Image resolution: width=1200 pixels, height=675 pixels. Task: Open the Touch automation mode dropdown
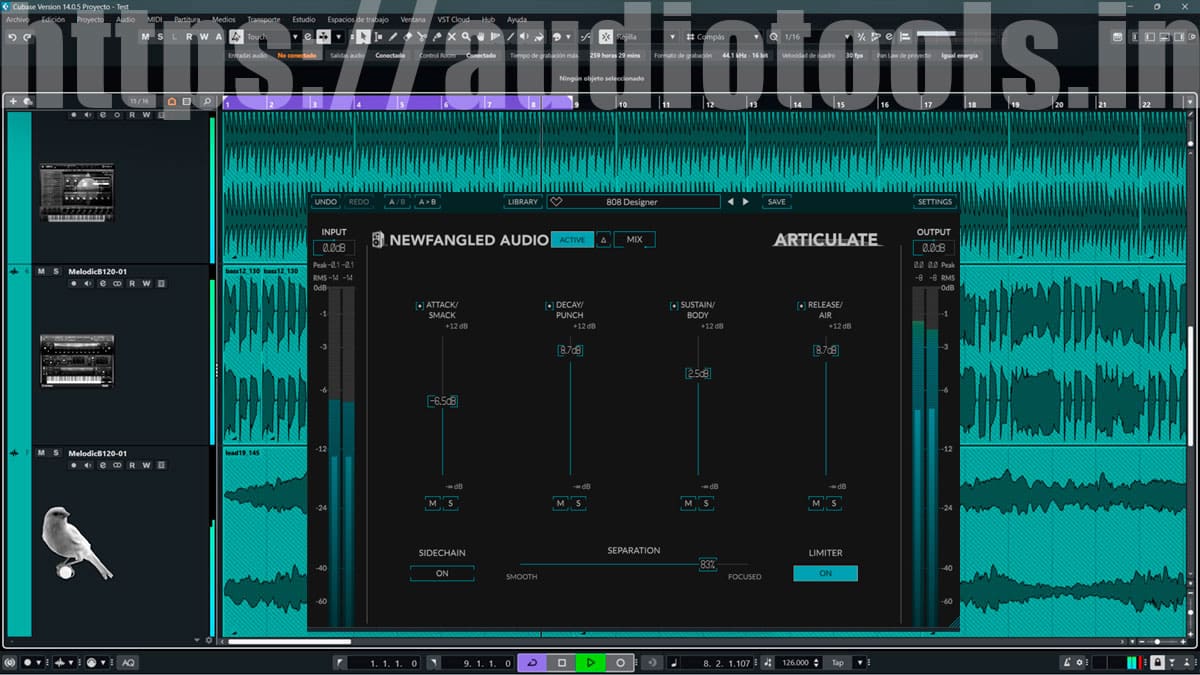271,37
